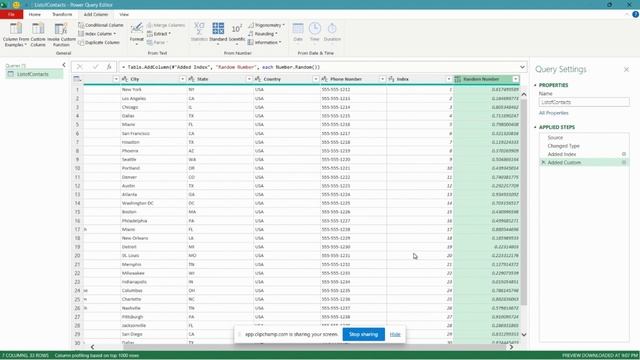Open the File menu
Screen dimensions: 640x360
11,14
